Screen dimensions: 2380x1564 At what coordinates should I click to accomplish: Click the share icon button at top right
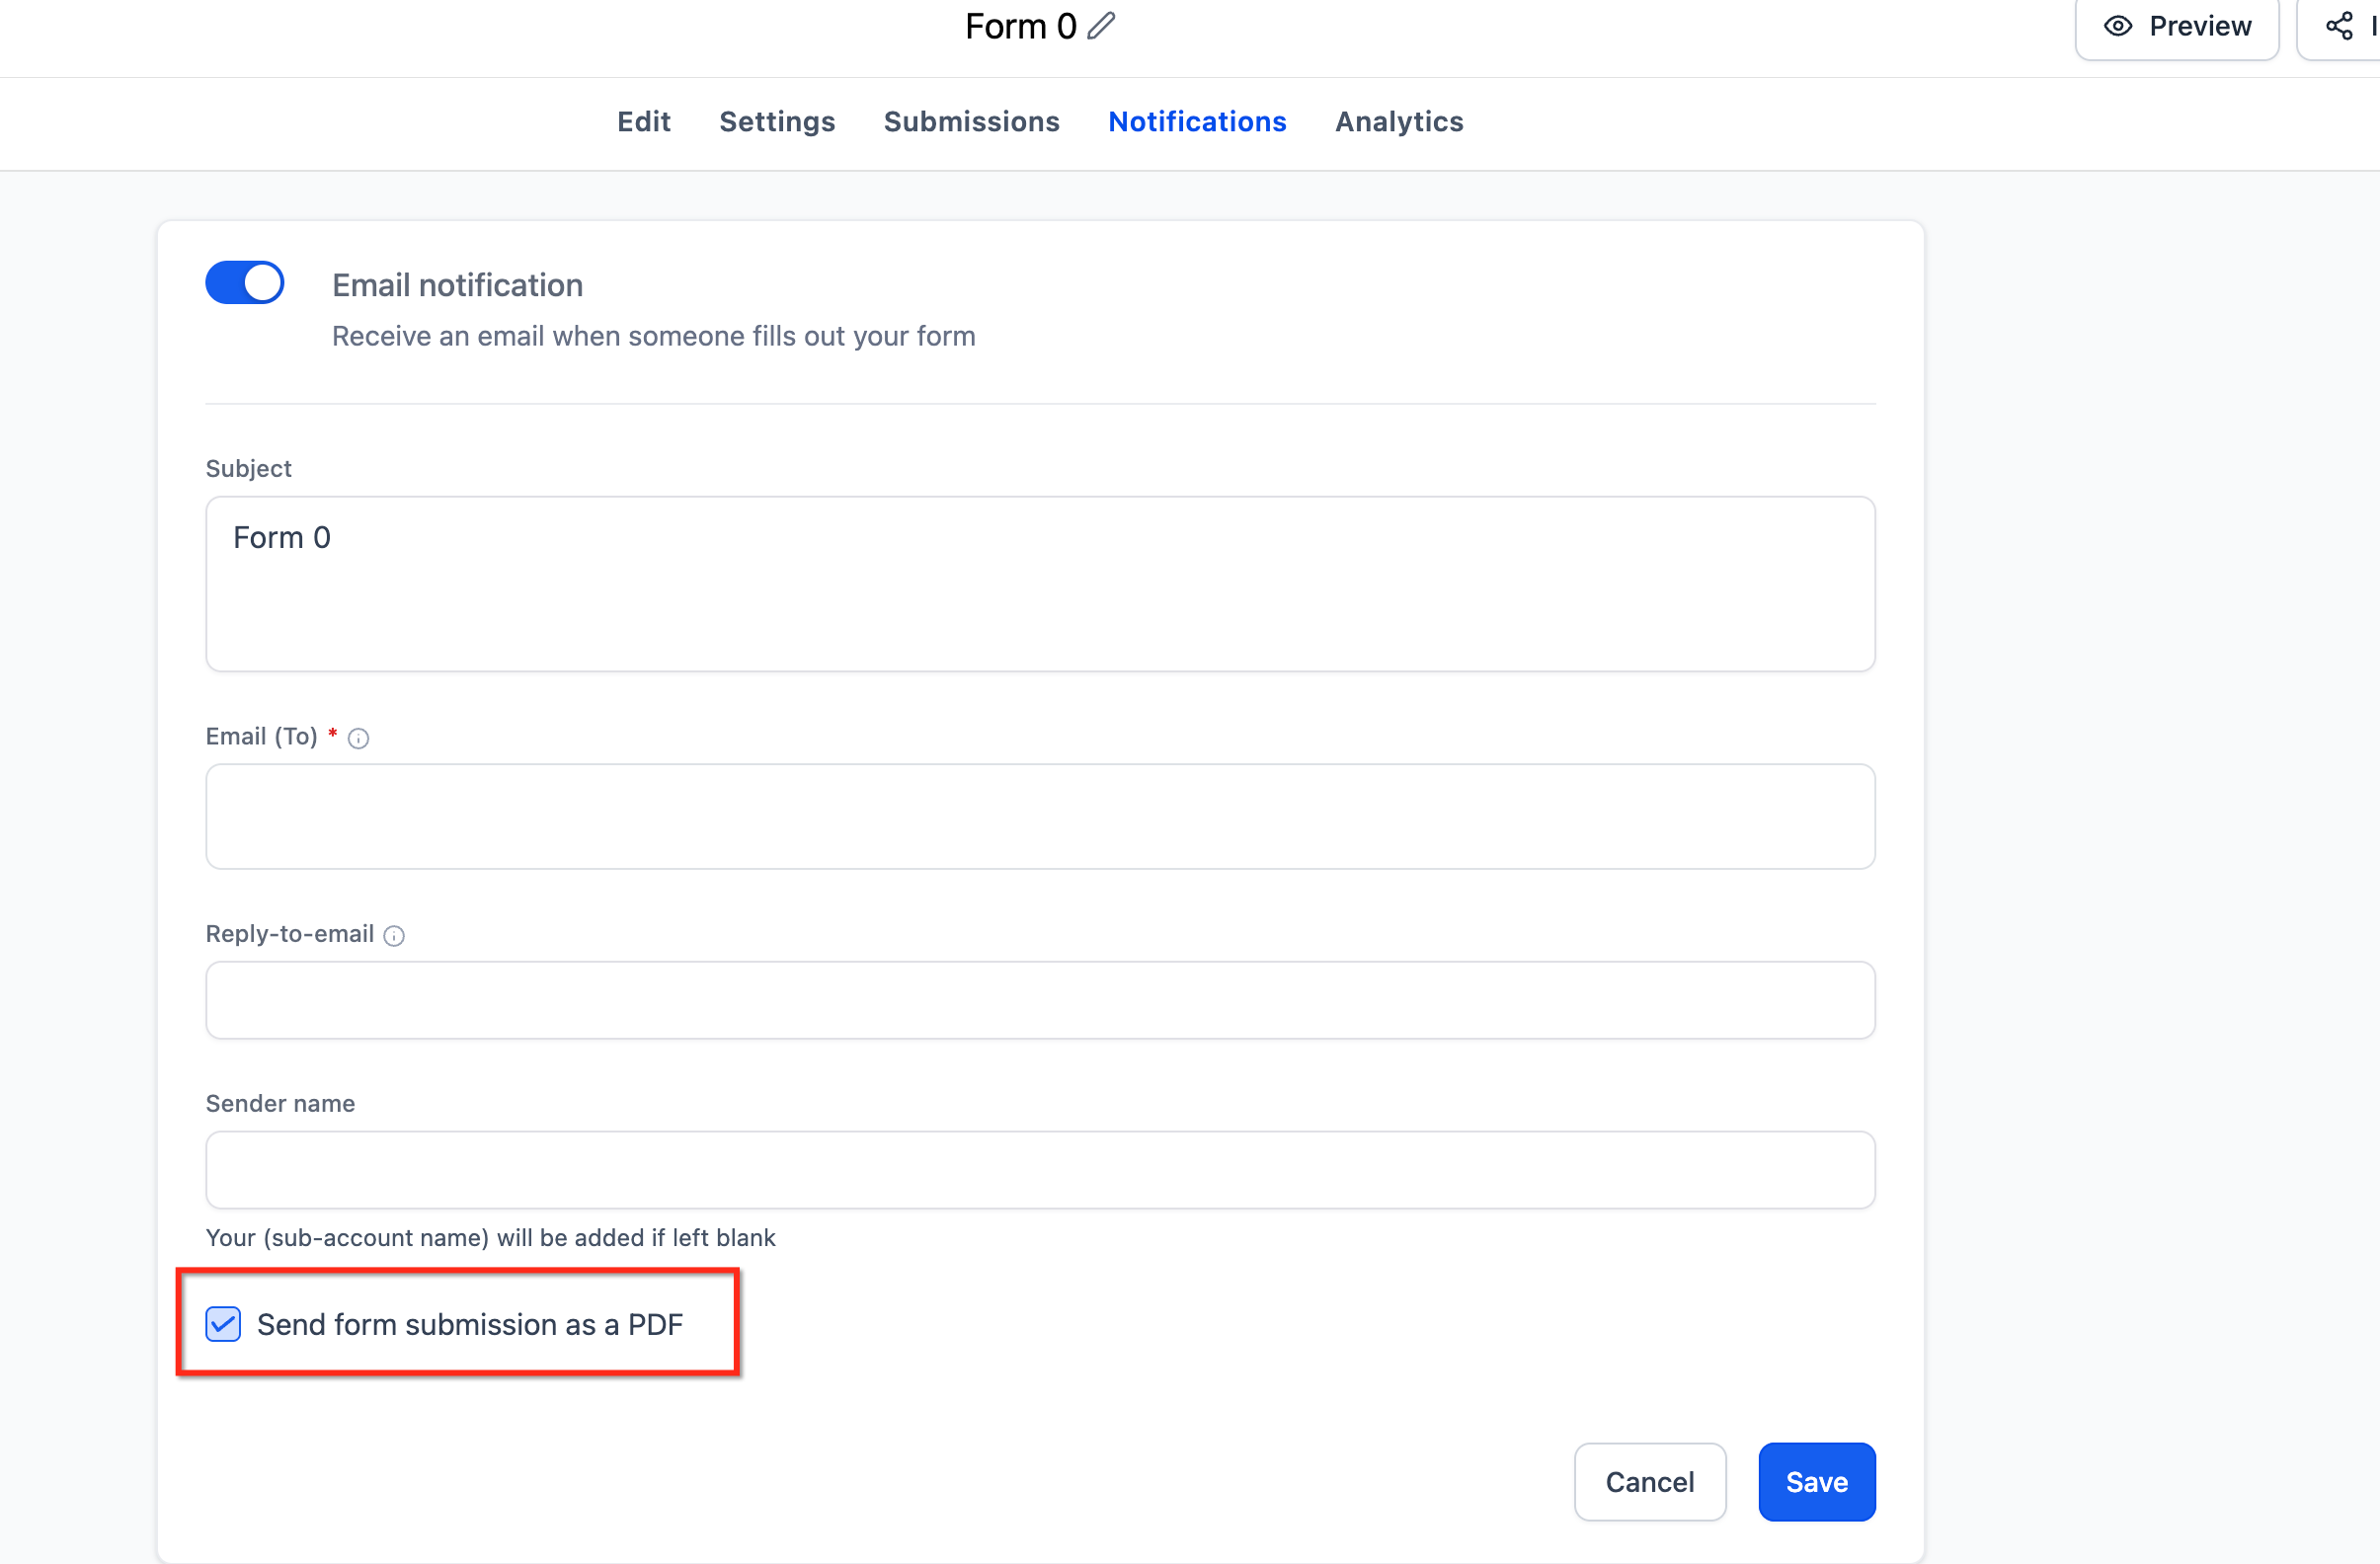[x=2339, y=26]
